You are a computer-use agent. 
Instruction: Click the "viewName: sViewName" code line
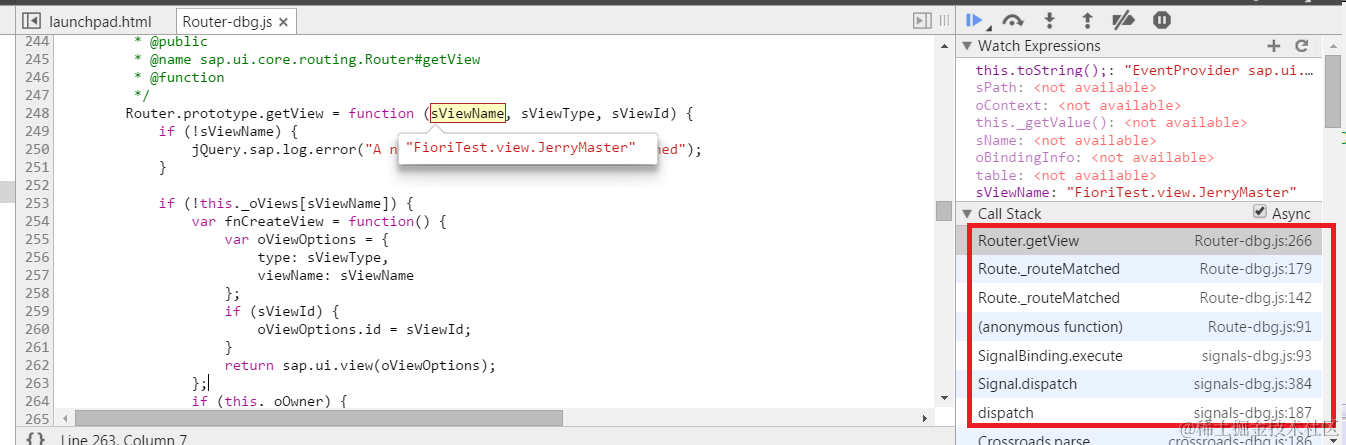click(x=335, y=276)
